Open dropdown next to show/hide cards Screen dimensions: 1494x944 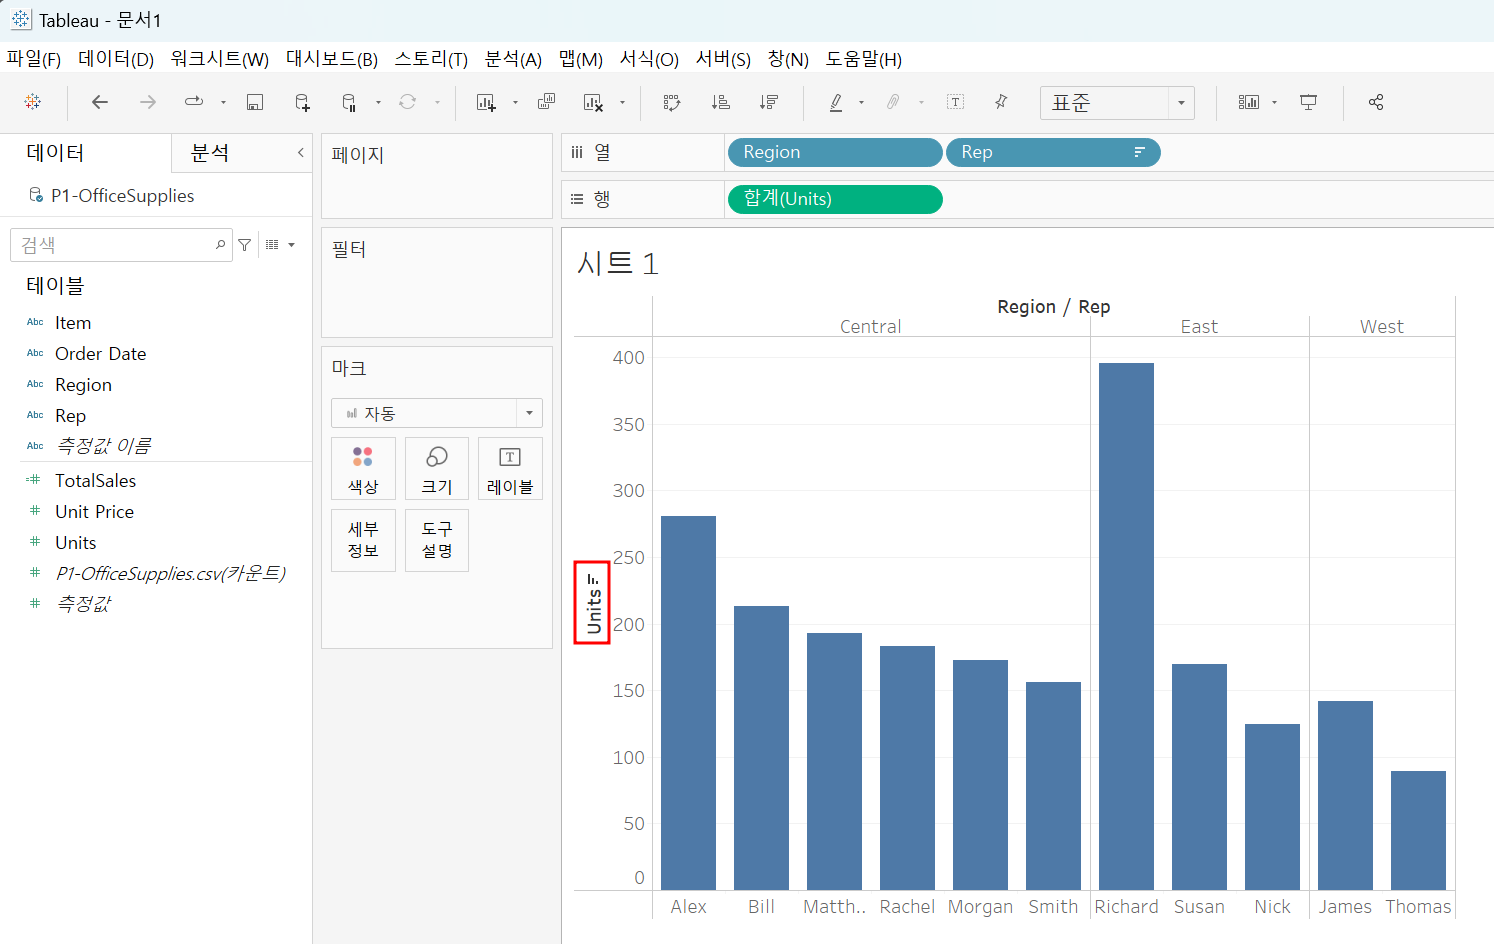[1274, 102]
